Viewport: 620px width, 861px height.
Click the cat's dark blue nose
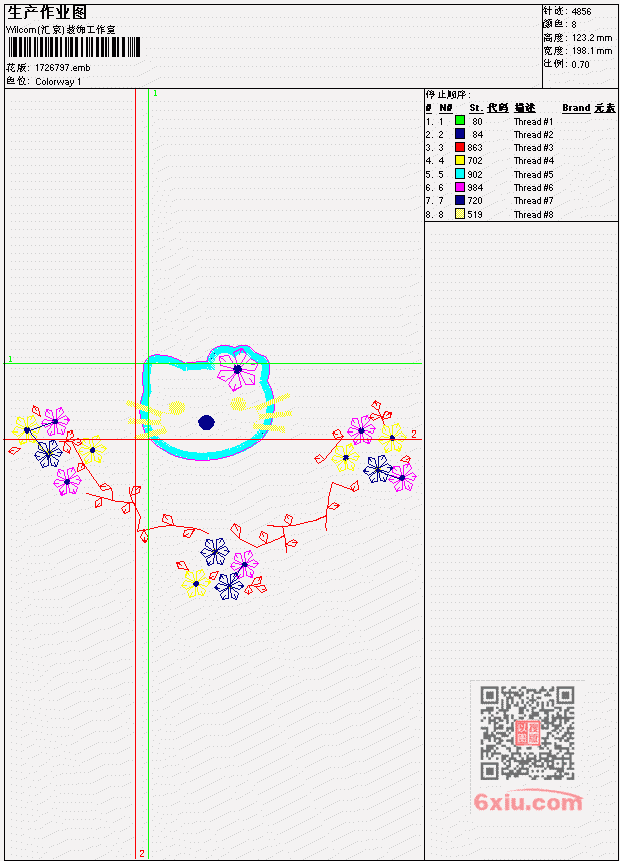coord(206,422)
